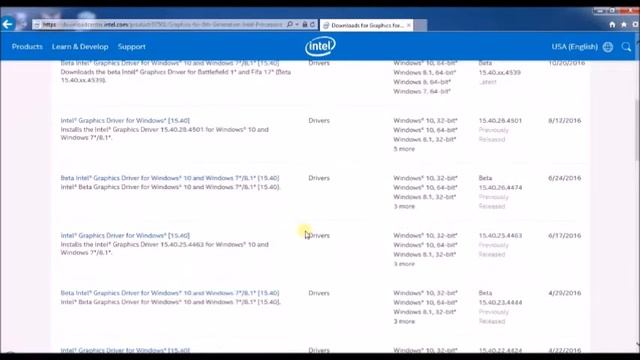Open Favorites star icon

coord(624,24)
